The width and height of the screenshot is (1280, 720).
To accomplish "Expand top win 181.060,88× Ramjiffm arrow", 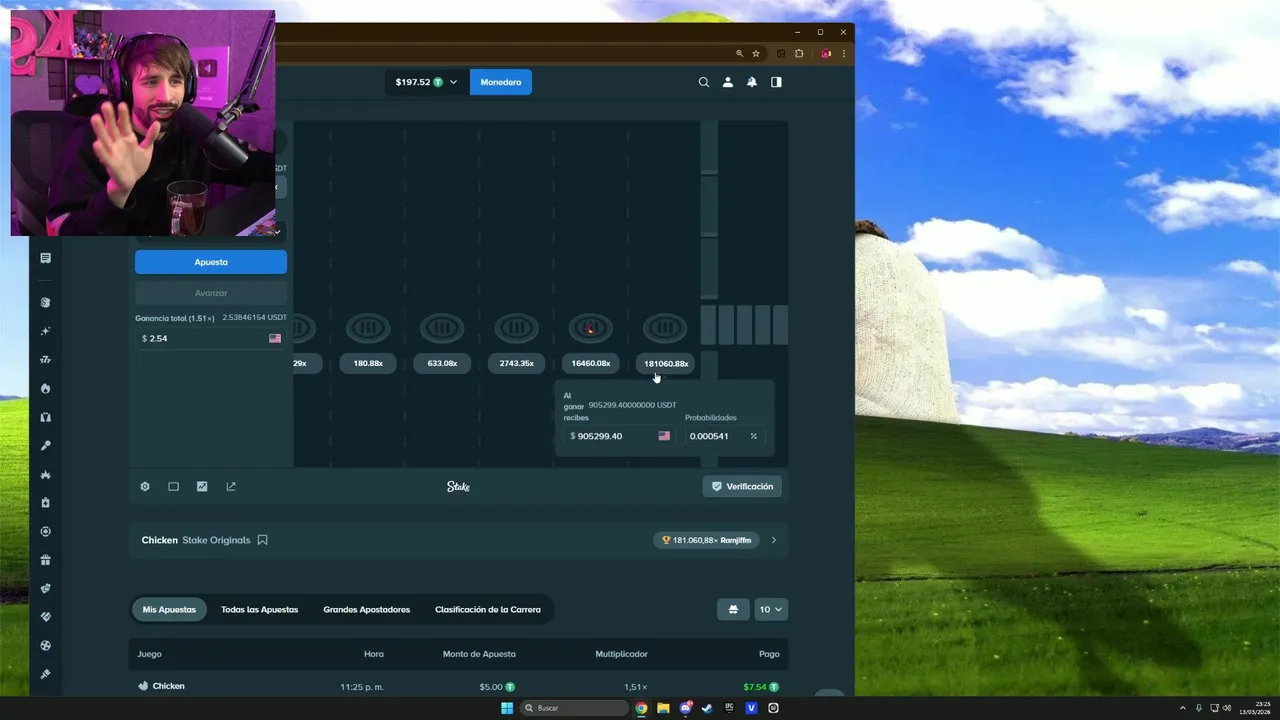I will (x=773, y=540).
